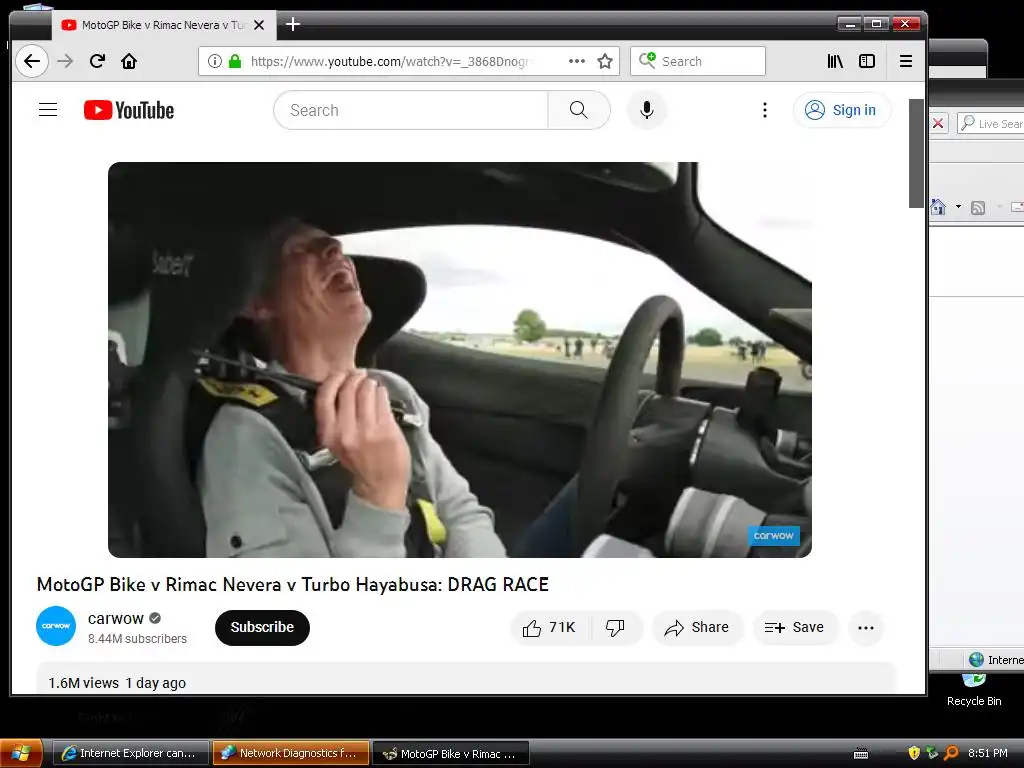Screen dimensions: 1024x768
Task: Switch to MotoGP Bike v Rimac taskbar button
Action: (451, 754)
